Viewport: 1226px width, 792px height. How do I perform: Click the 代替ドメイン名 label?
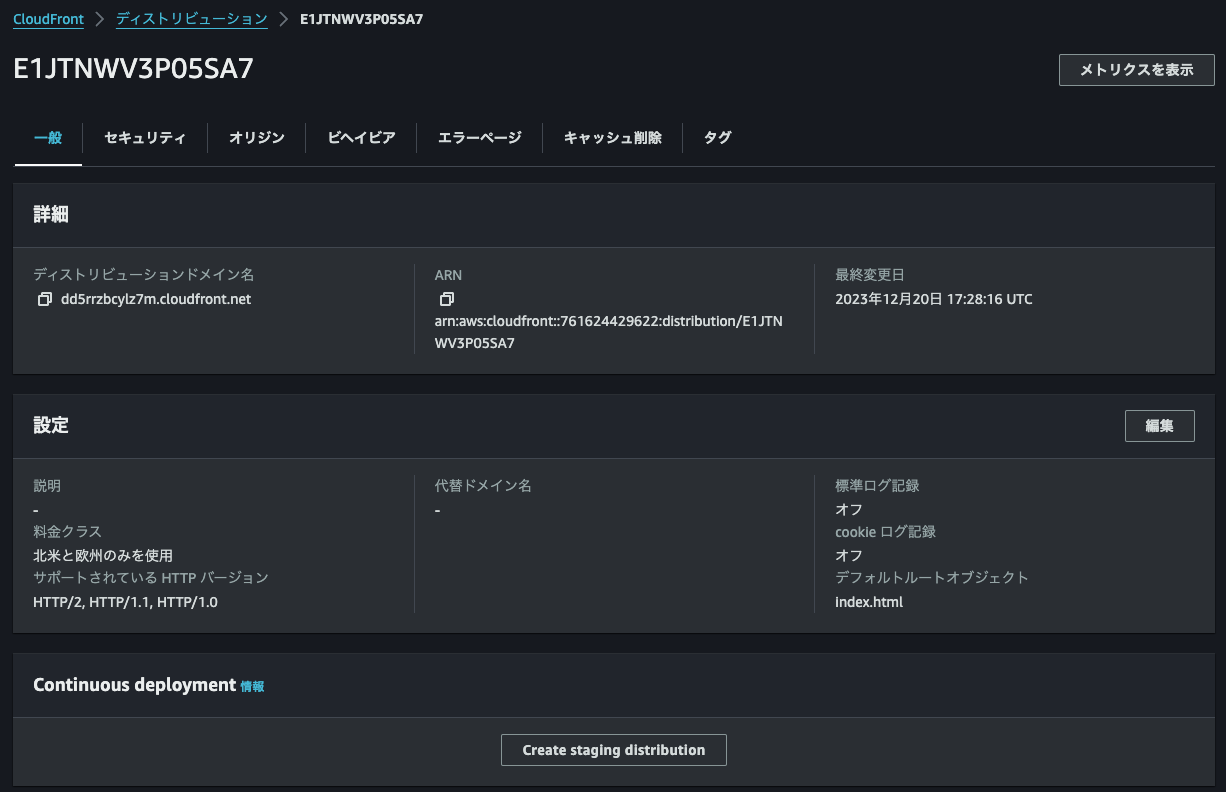(483, 486)
